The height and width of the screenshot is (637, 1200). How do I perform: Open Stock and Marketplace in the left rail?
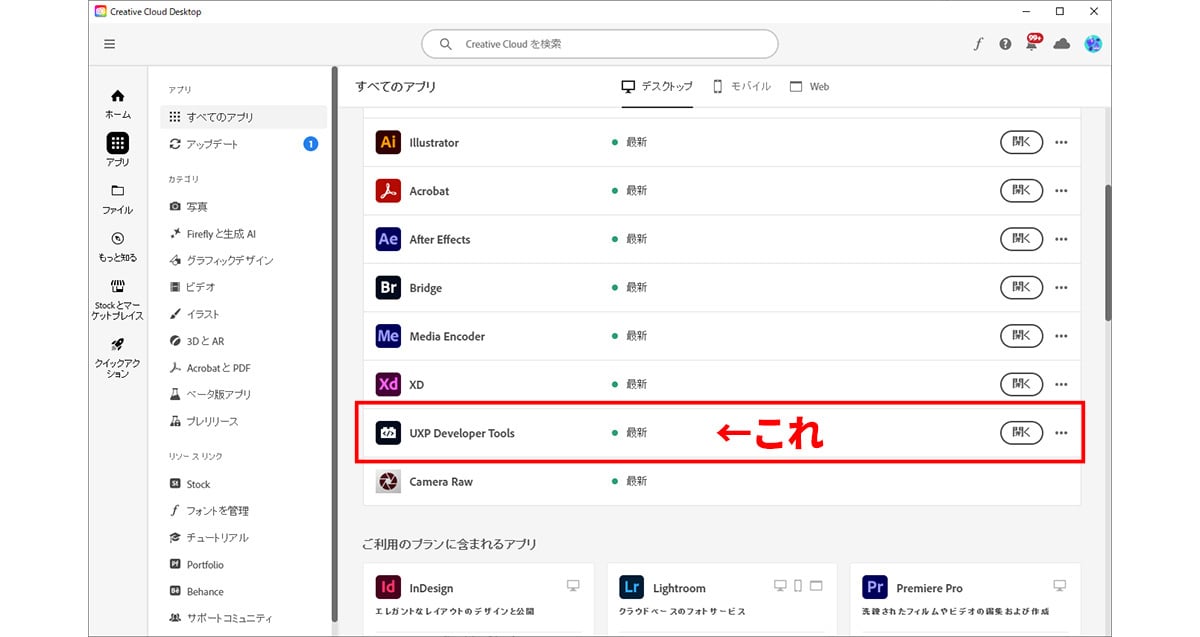(118, 299)
